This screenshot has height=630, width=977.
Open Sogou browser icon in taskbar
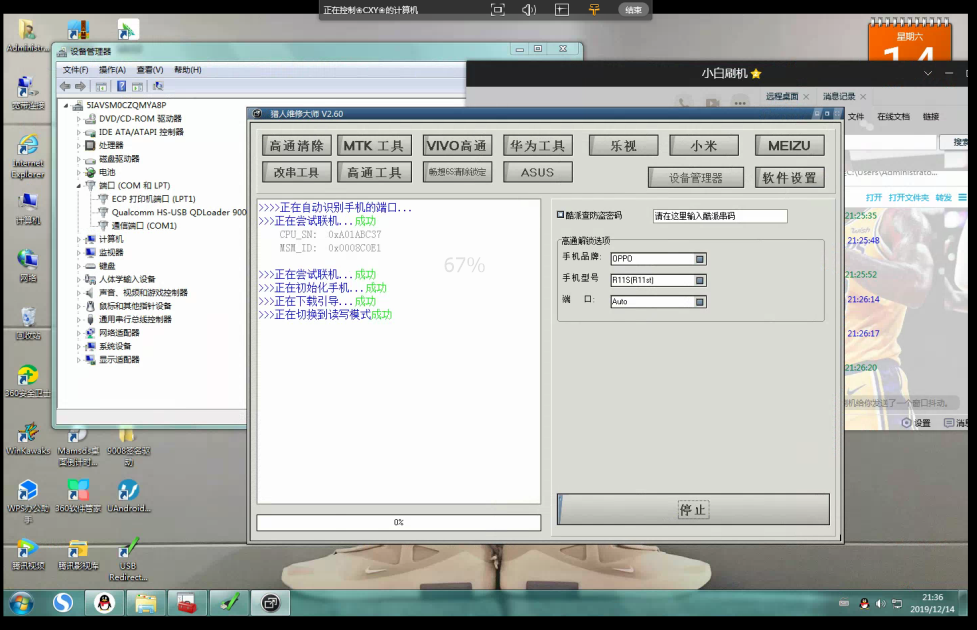coord(62,603)
